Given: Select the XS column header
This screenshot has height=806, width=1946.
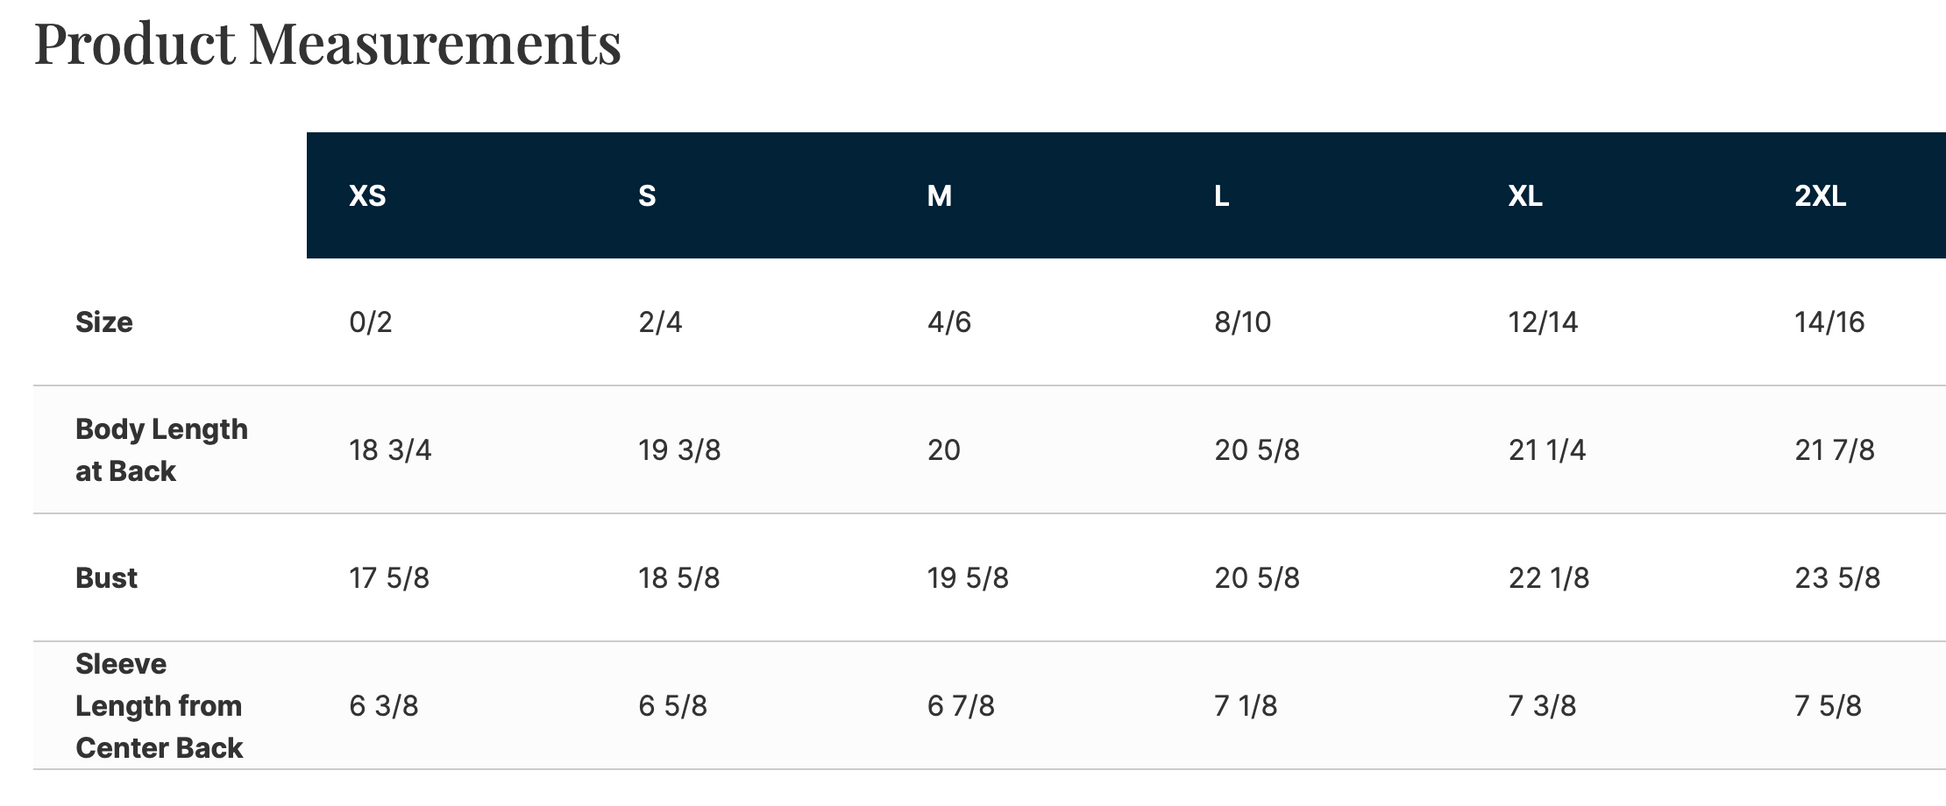Looking at the screenshot, I should click(x=367, y=196).
